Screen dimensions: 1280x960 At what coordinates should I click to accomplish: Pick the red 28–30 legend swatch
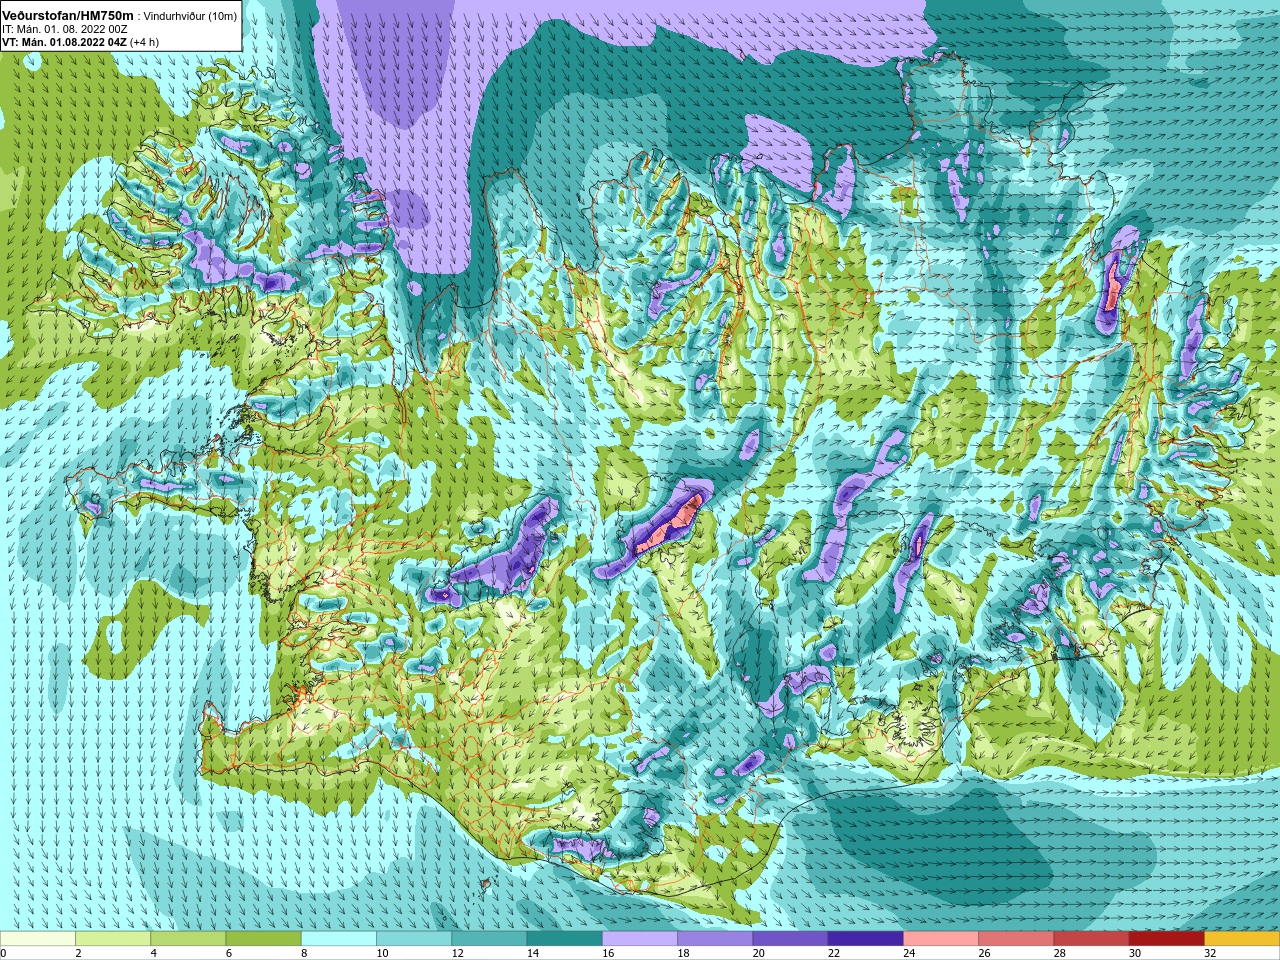(1091, 938)
